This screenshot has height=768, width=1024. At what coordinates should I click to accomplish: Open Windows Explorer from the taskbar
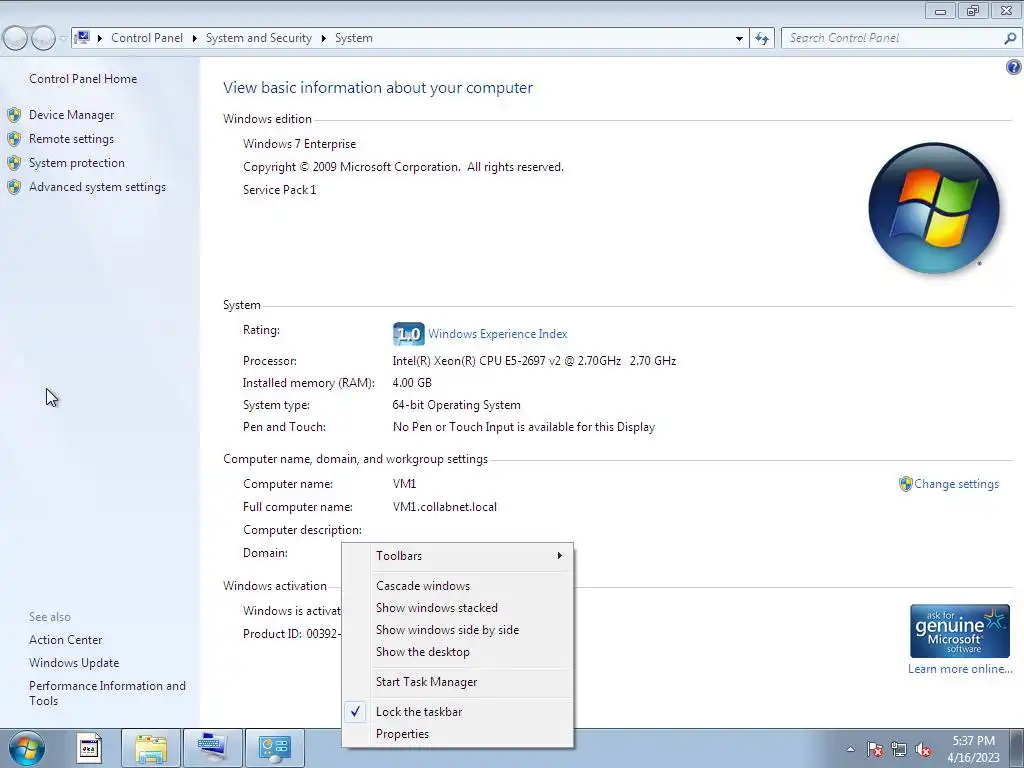pyautogui.click(x=151, y=748)
